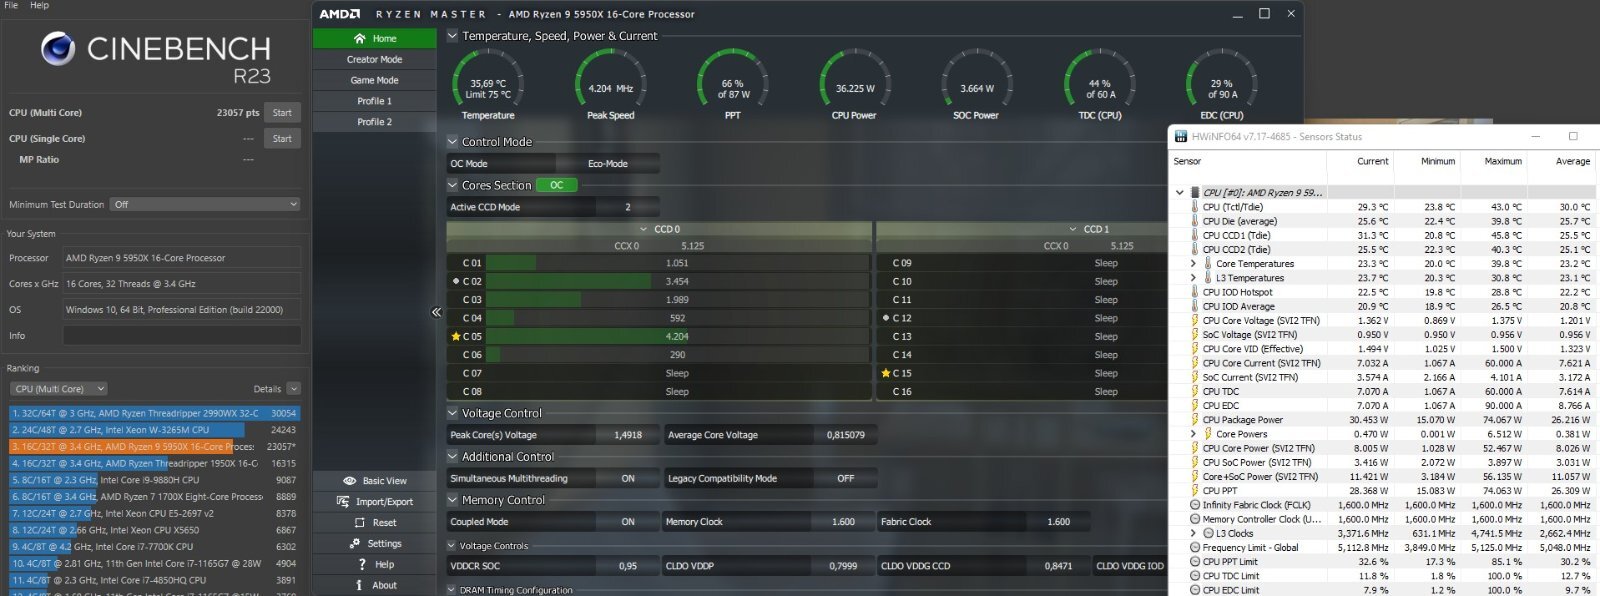Toggle the OC switch in Cores Section
Viewport: 1600px width, 596px height.
tap(557, 185)
